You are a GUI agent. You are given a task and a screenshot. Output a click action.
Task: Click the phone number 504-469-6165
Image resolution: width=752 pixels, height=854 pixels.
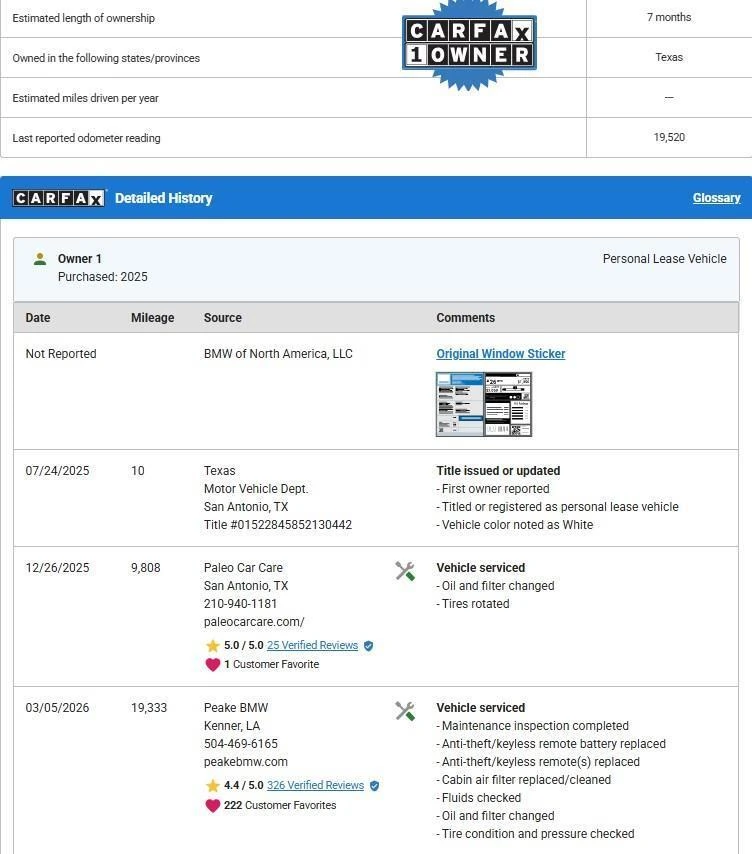pyautogui.click(x=241, y=743)
